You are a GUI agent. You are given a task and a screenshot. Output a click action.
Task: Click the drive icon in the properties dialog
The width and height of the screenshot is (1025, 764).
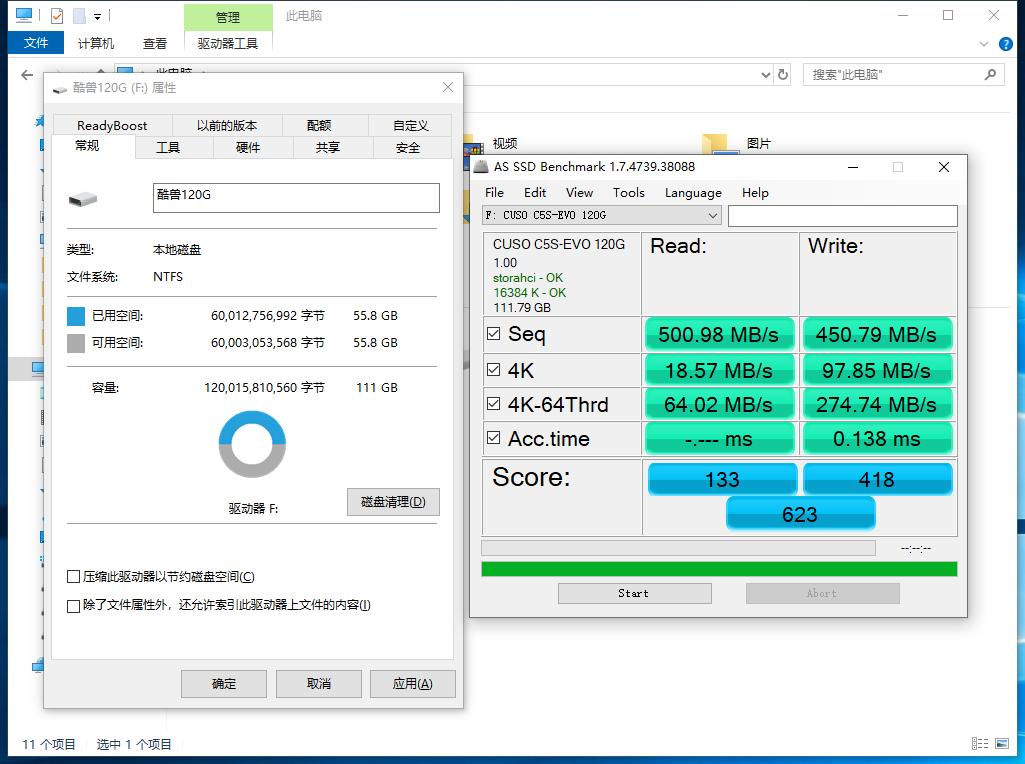point(83,197)
